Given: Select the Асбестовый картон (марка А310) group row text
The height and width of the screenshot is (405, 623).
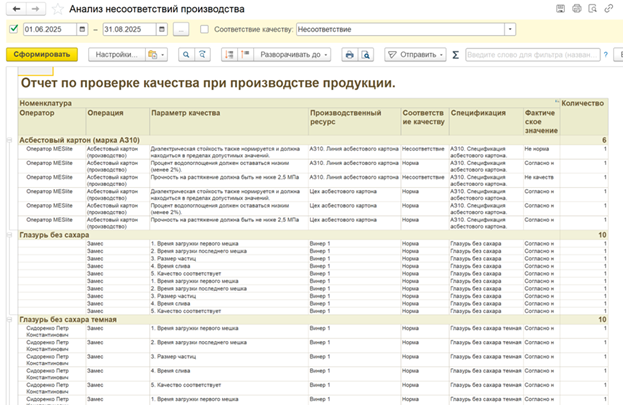Looking at the screenshot, I should [79, 140].
